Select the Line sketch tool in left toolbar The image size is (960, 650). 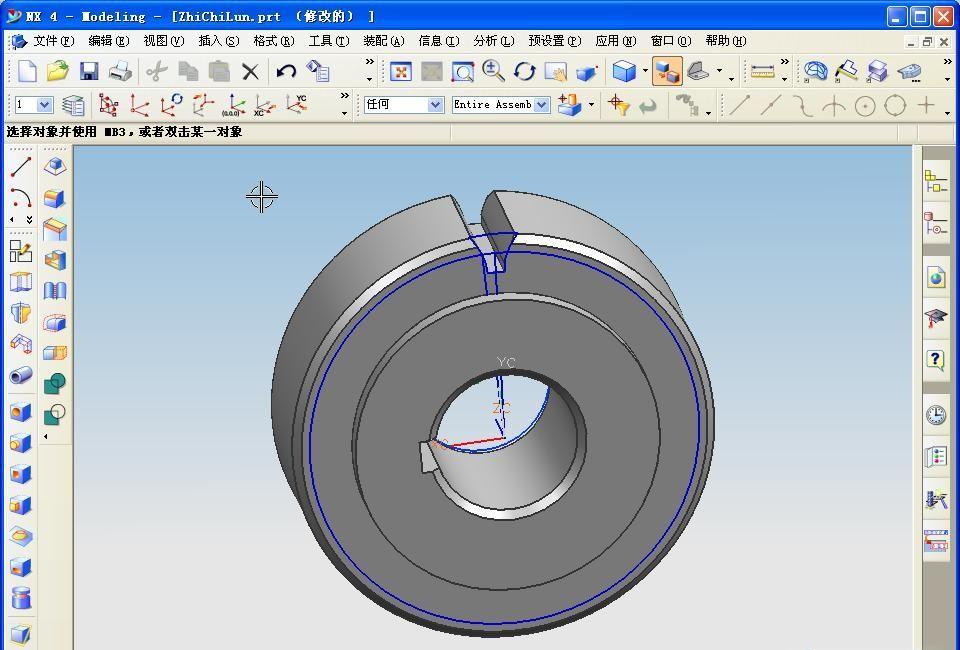click(20, 167)
